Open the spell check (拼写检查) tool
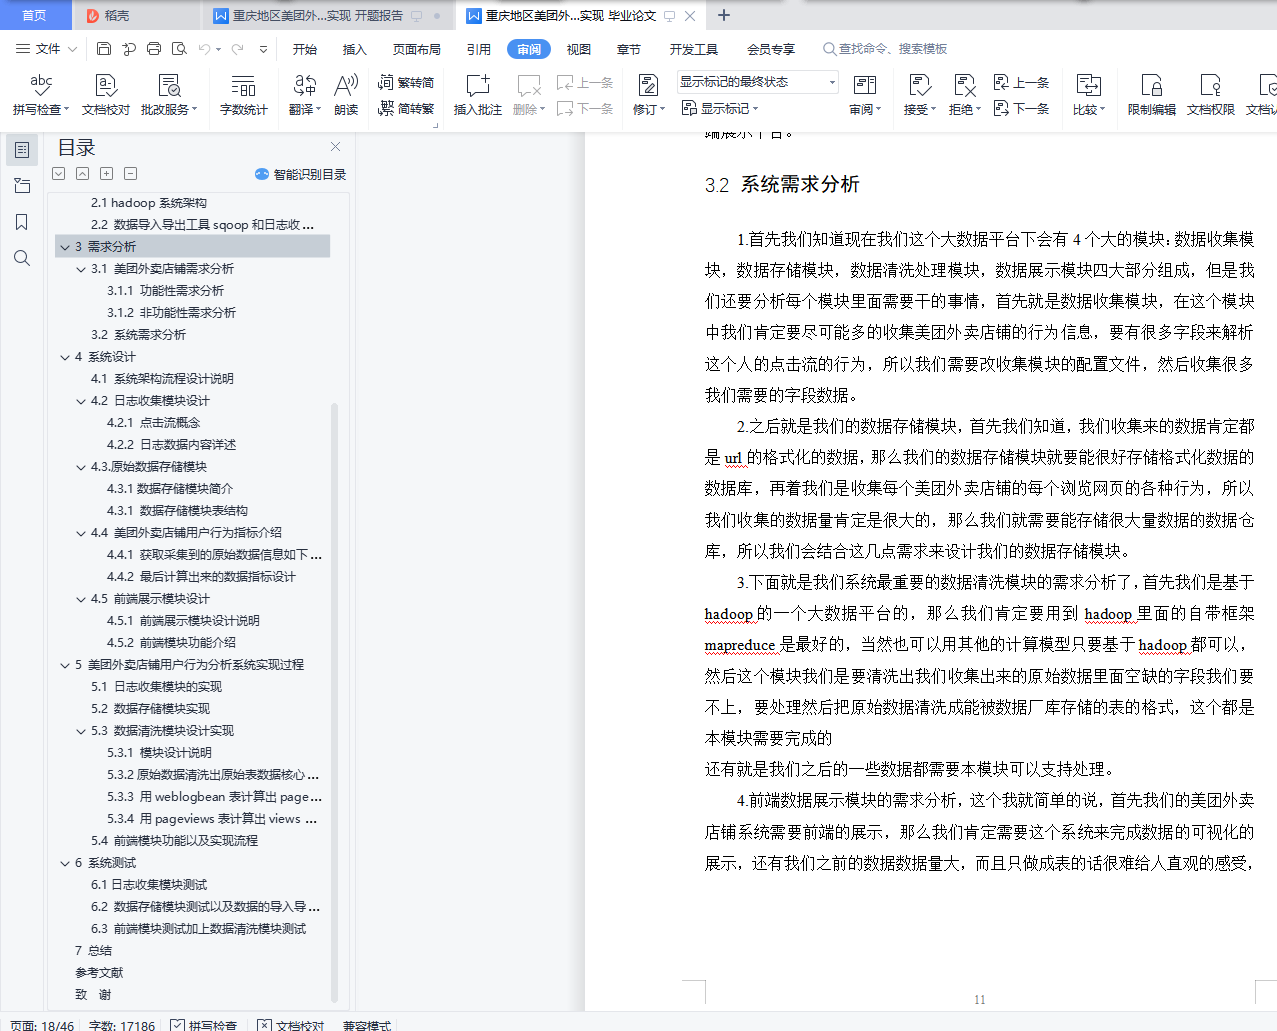1277x1031 pixels. coord(41,95)
